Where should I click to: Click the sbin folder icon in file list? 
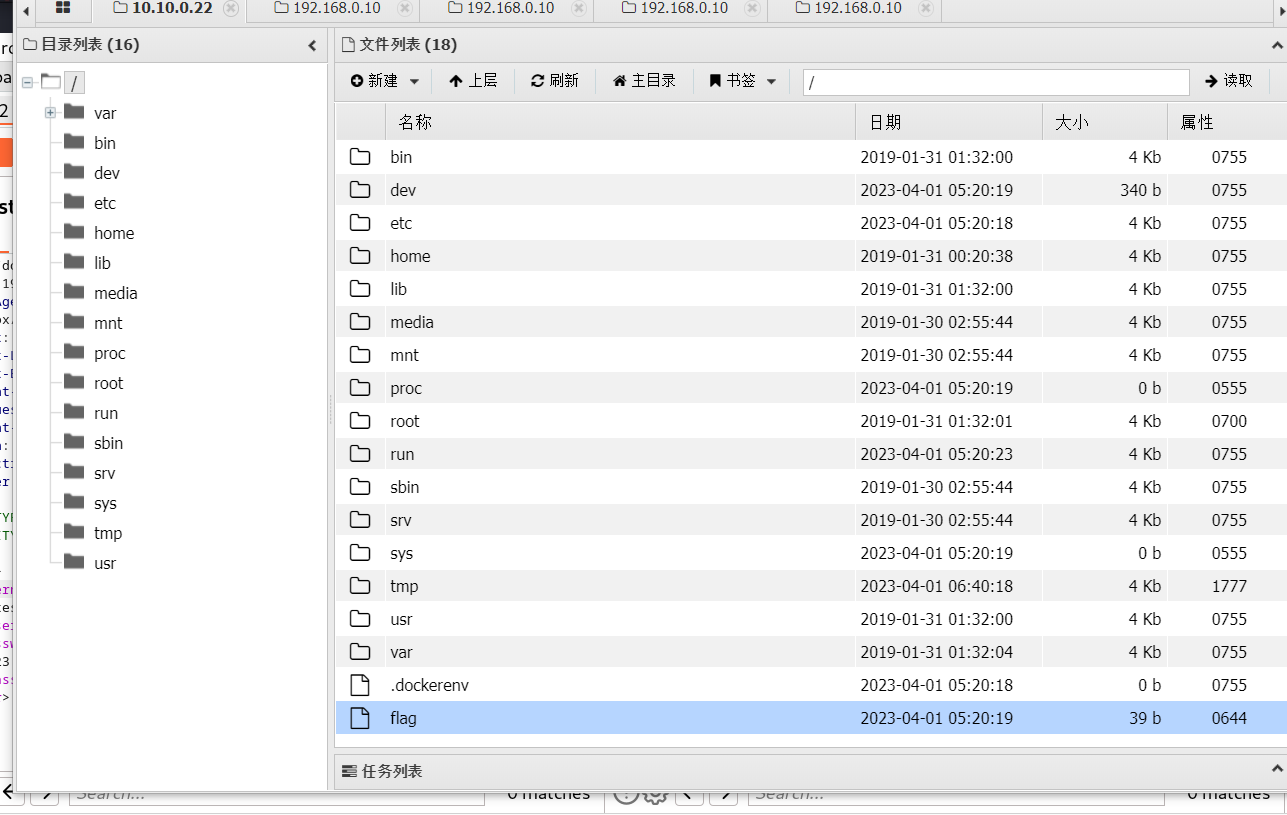360,487
